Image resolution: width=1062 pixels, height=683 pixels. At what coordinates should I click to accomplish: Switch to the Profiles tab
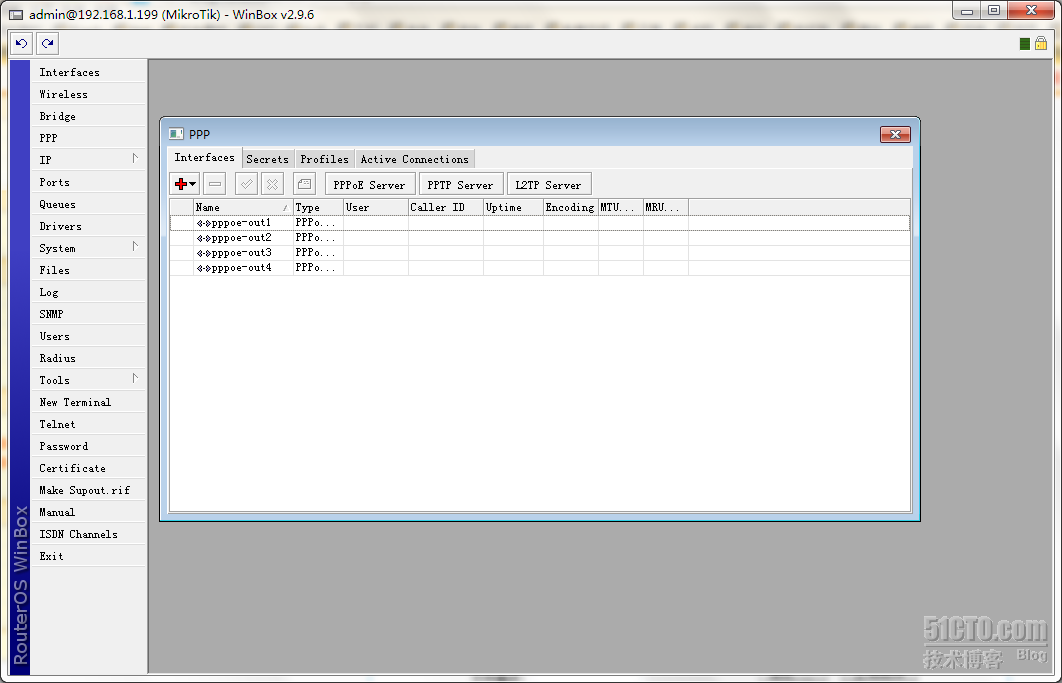[324, 159]
